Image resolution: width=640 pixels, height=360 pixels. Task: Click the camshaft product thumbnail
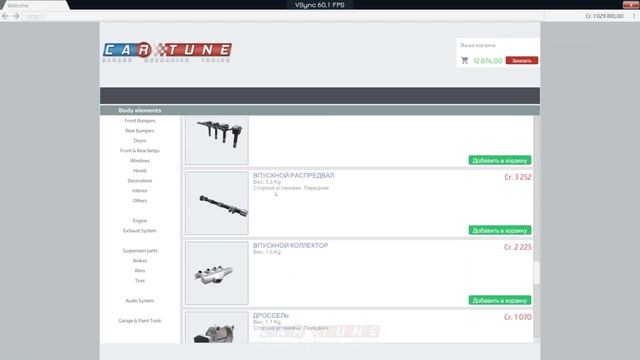pyautogui.click(x=217, y=203)
